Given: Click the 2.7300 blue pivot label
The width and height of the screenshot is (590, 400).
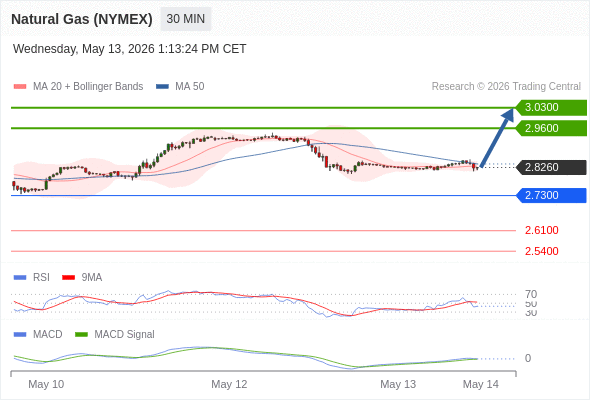Looking at the screenshot, I should (x=551, y=196).
